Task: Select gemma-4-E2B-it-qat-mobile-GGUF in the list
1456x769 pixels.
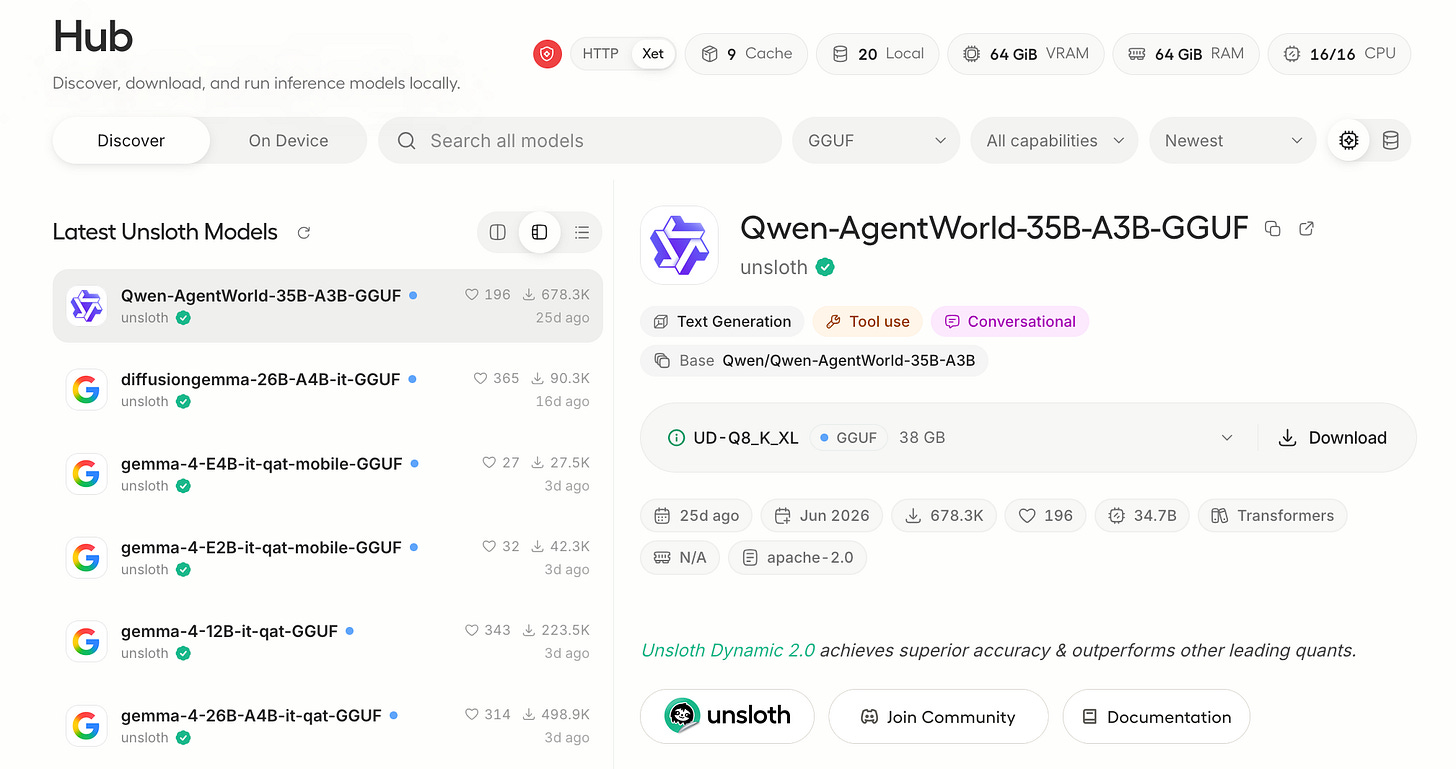Action: (x=328, y=558)
